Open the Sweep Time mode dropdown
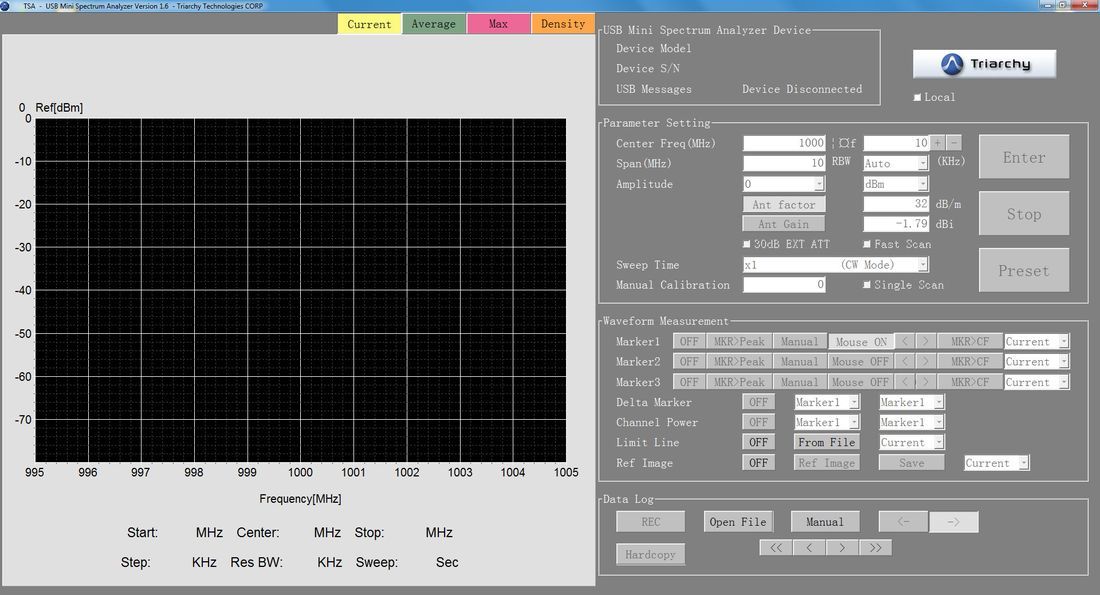1100x595 pixels. 921,263
